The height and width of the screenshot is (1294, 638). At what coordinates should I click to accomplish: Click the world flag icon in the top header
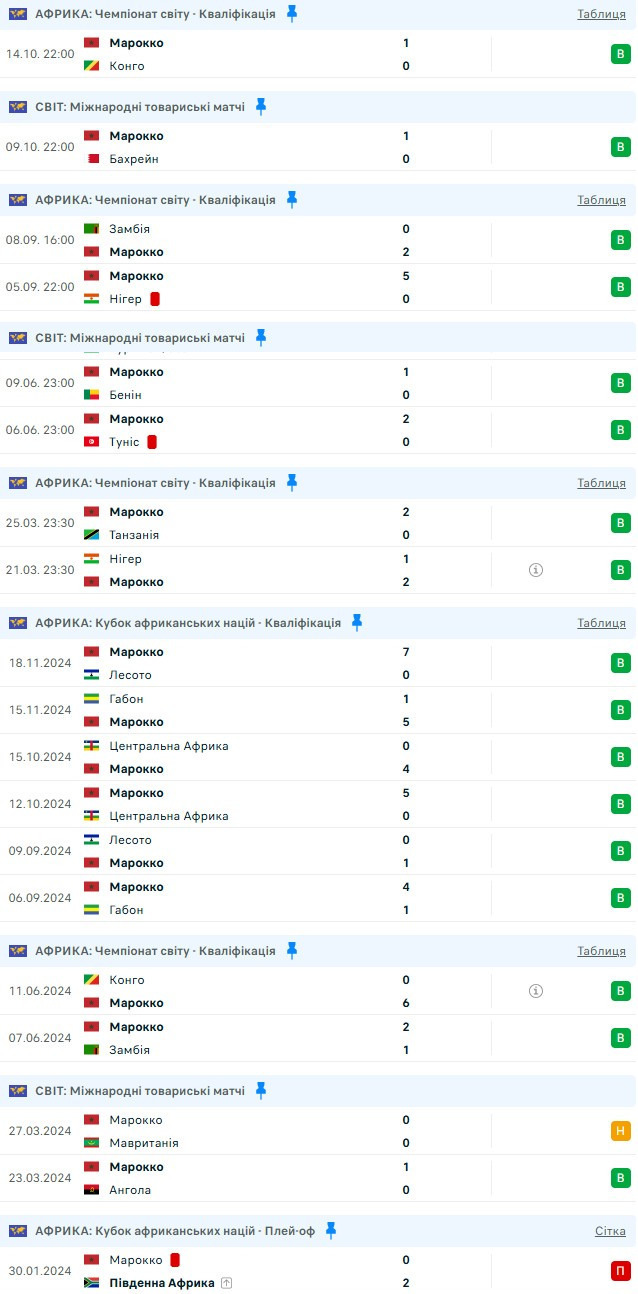[x=18, y=14]
